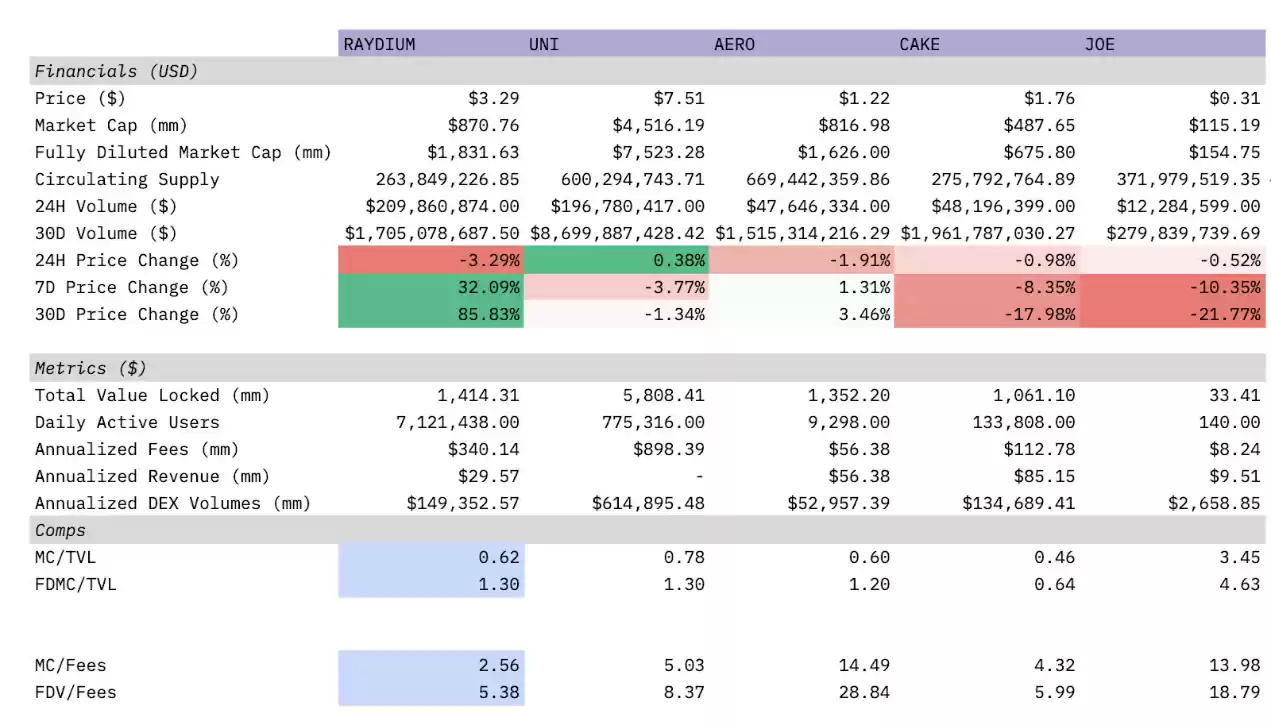
Task: Click UNI's market cap value $4,516.19
Action: (x=658, y=125)
